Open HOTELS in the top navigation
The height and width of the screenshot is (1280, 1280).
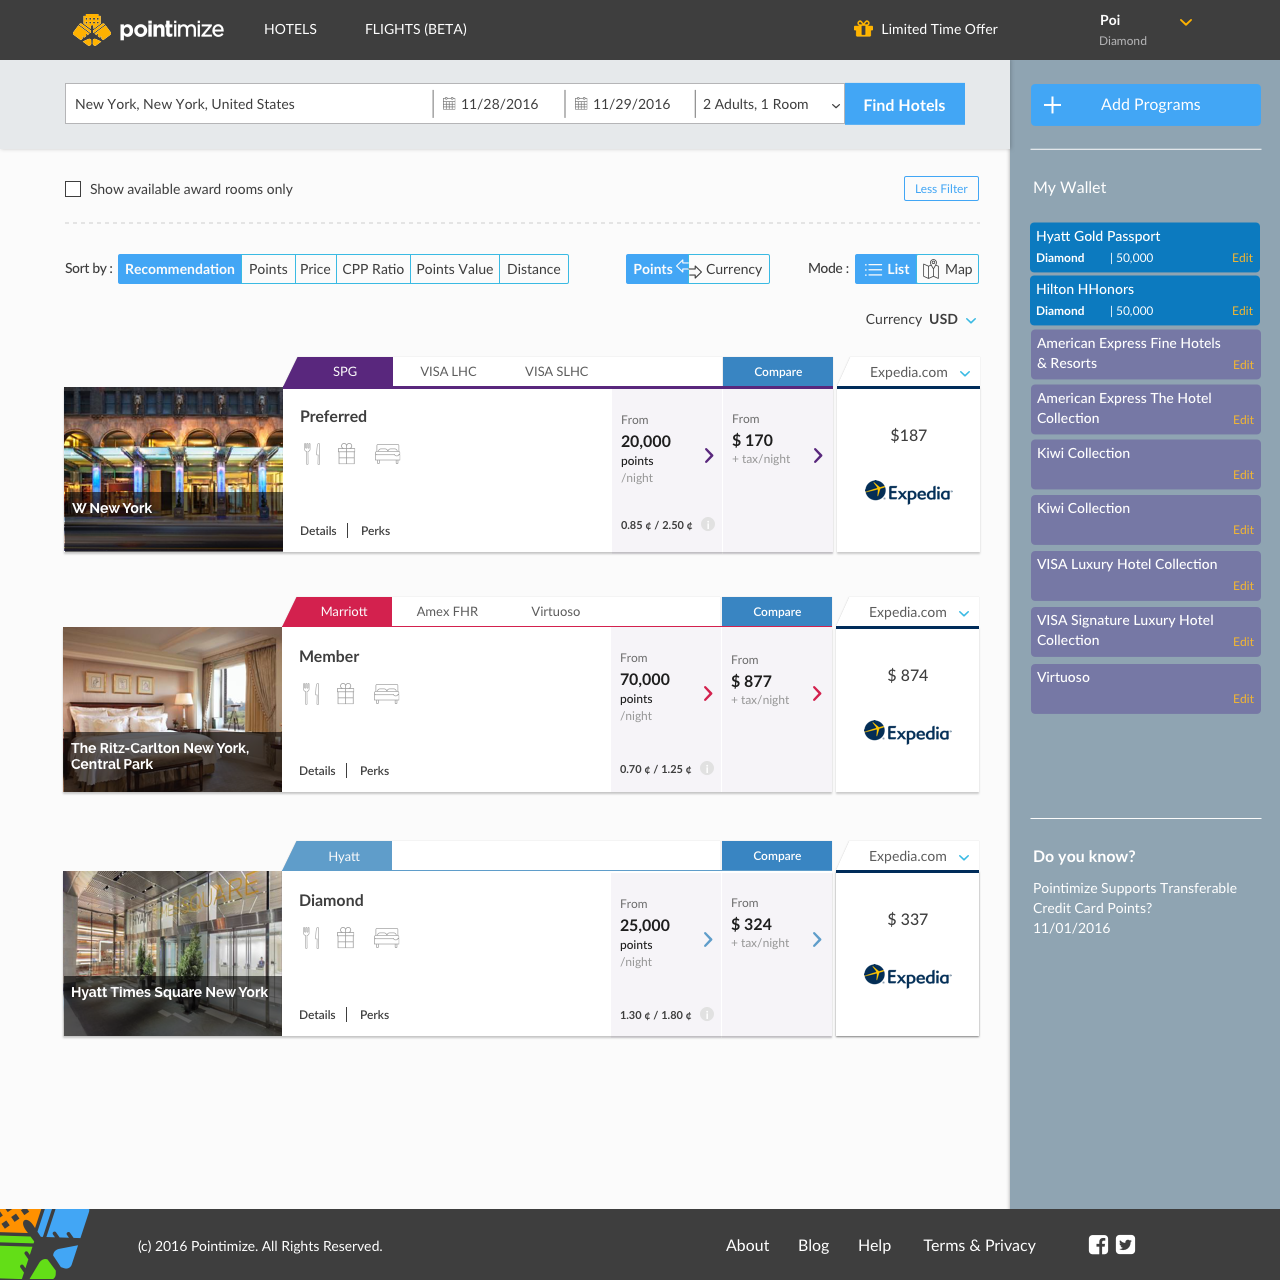(290, 29)
